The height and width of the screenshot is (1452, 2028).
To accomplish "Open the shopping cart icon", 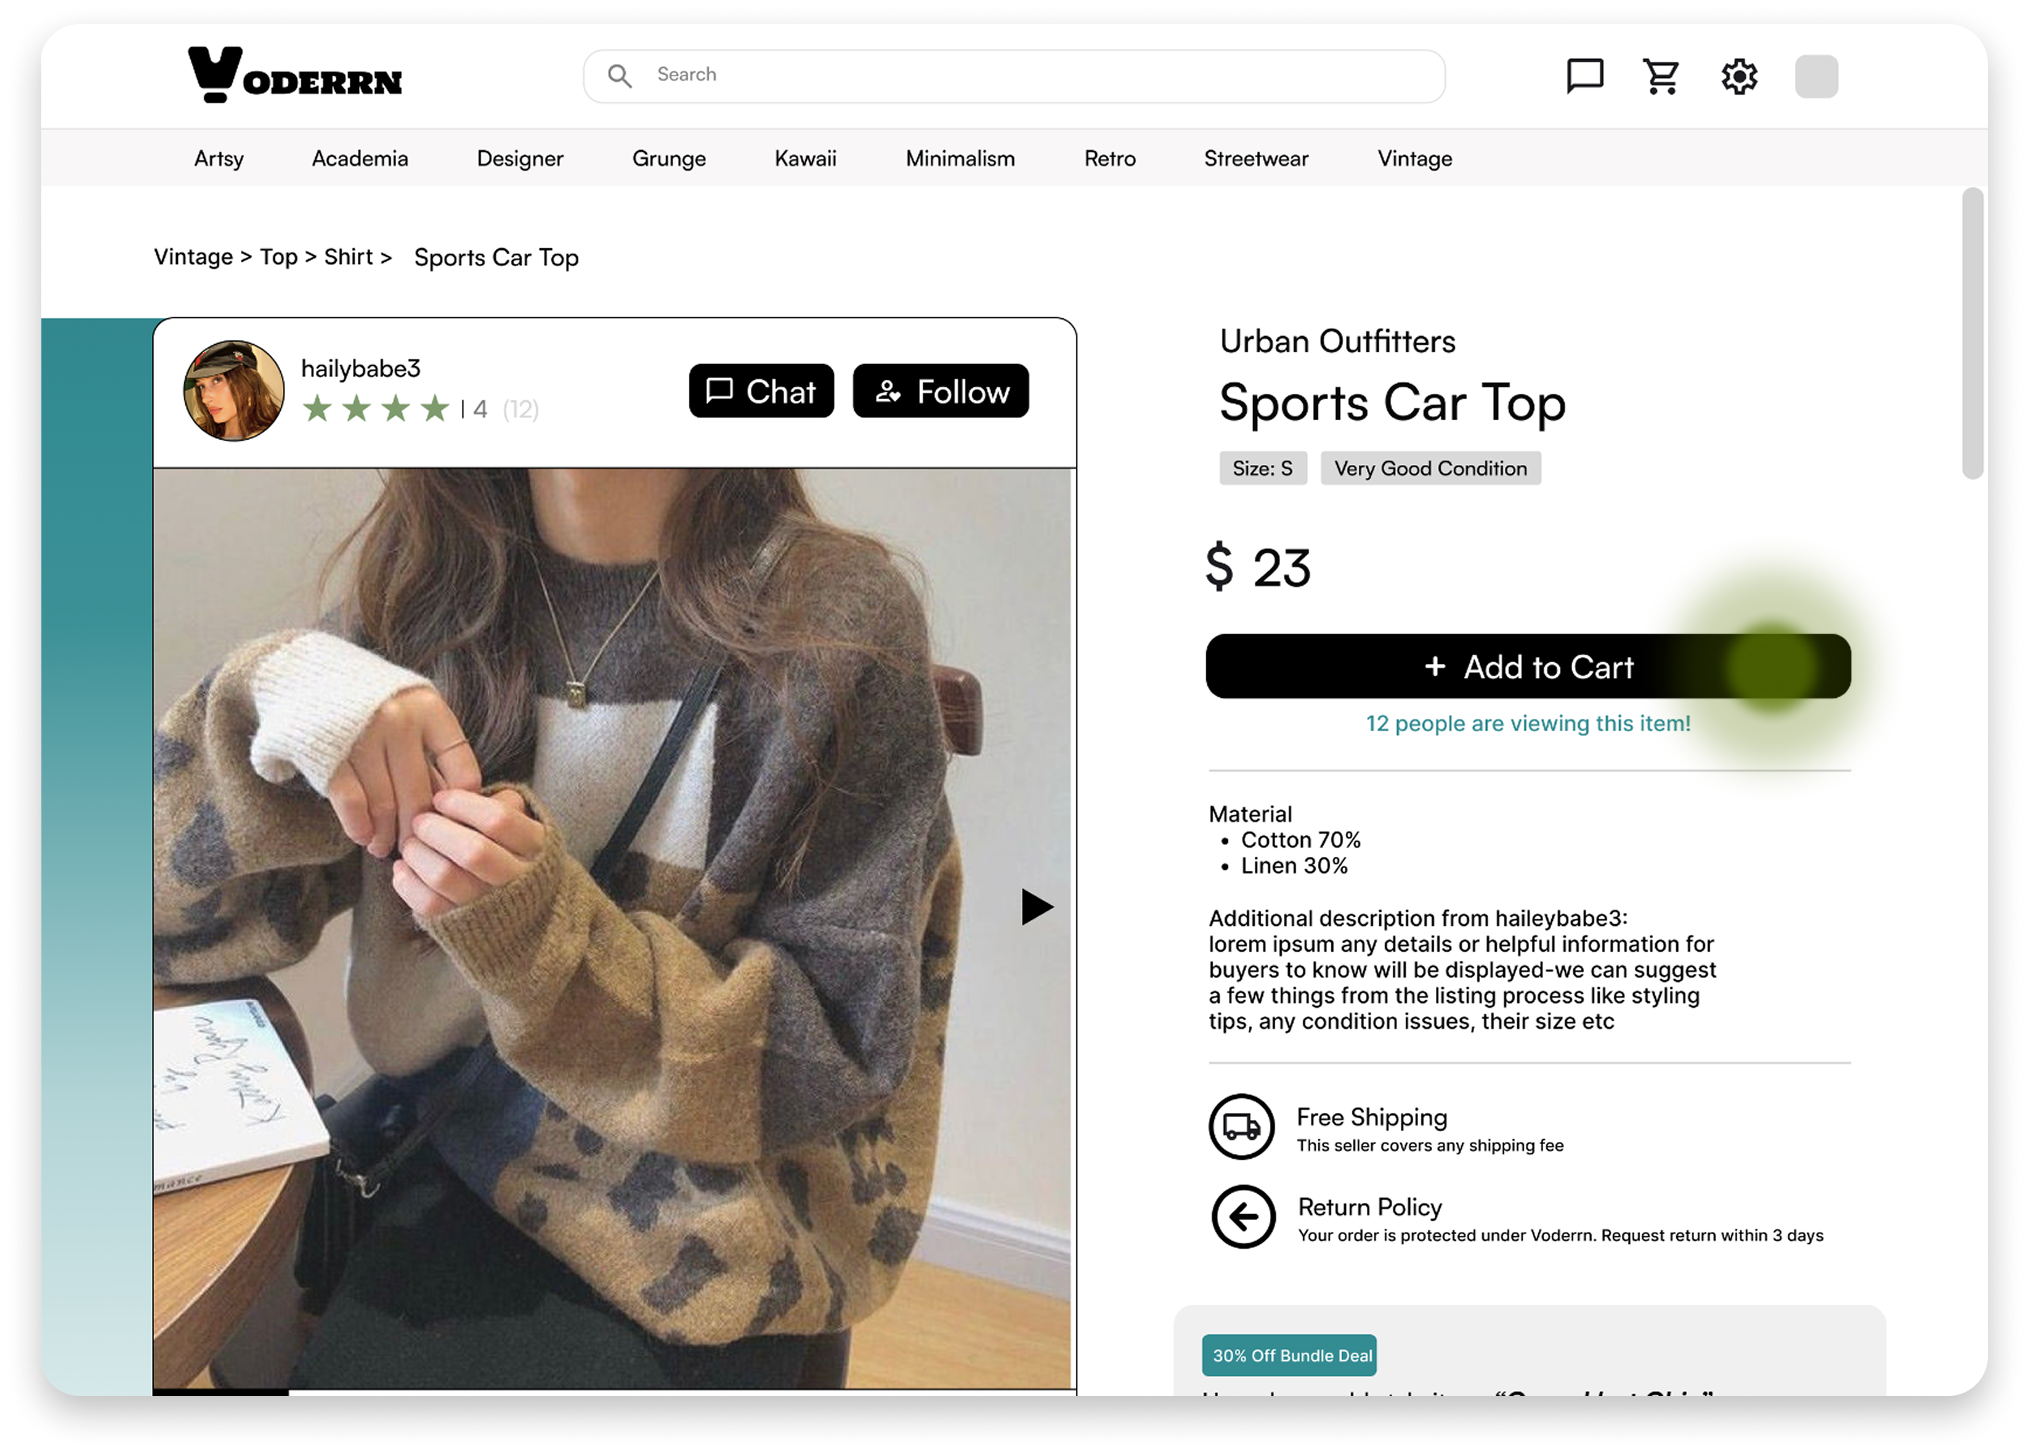I will coord(1661,76).
